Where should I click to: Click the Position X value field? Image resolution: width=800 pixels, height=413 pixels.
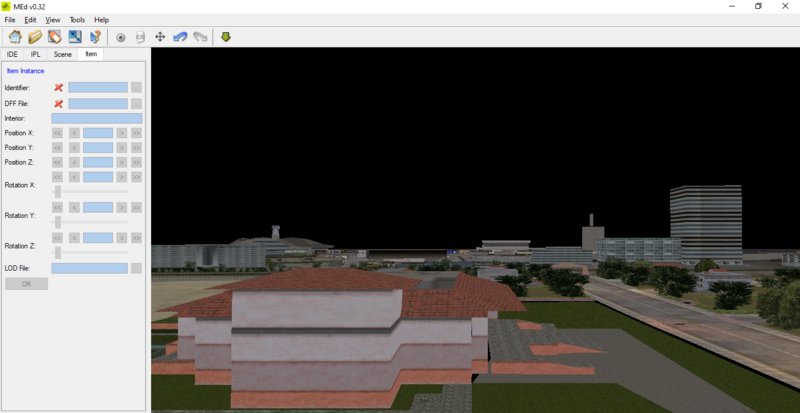click(x=98, y=133)
